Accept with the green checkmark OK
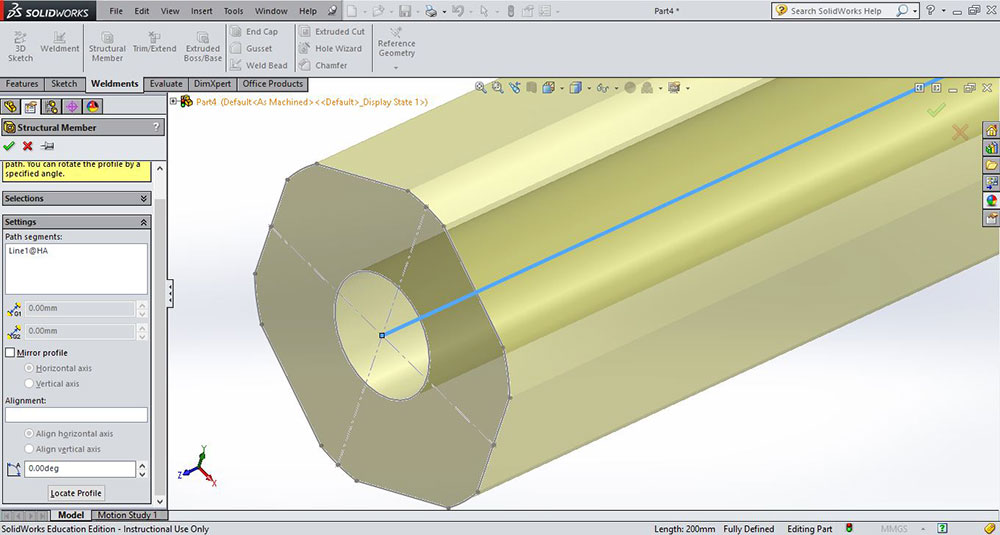Screen dimensions: 1000x535 click(x=10, y=146)
